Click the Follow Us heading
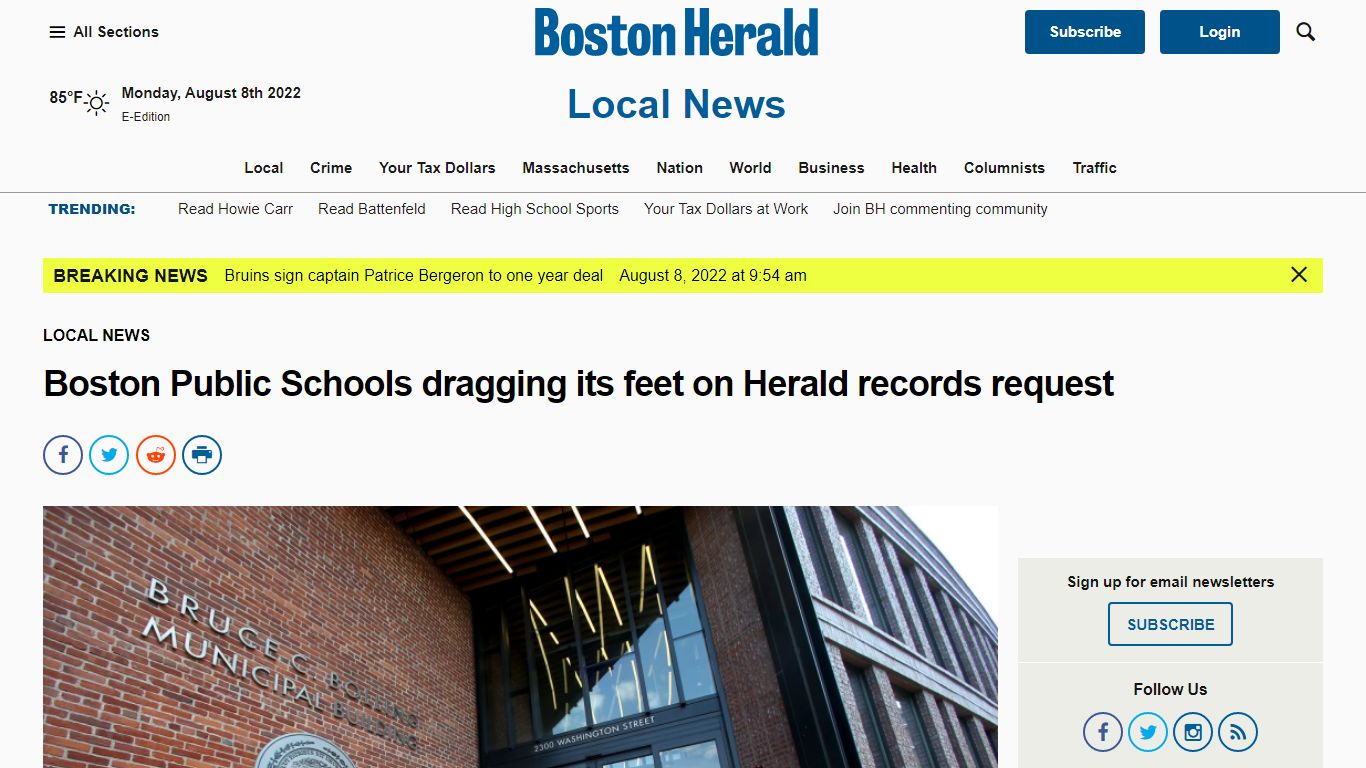This screenshot has height=768, width=1366. tap(1171, 689)
